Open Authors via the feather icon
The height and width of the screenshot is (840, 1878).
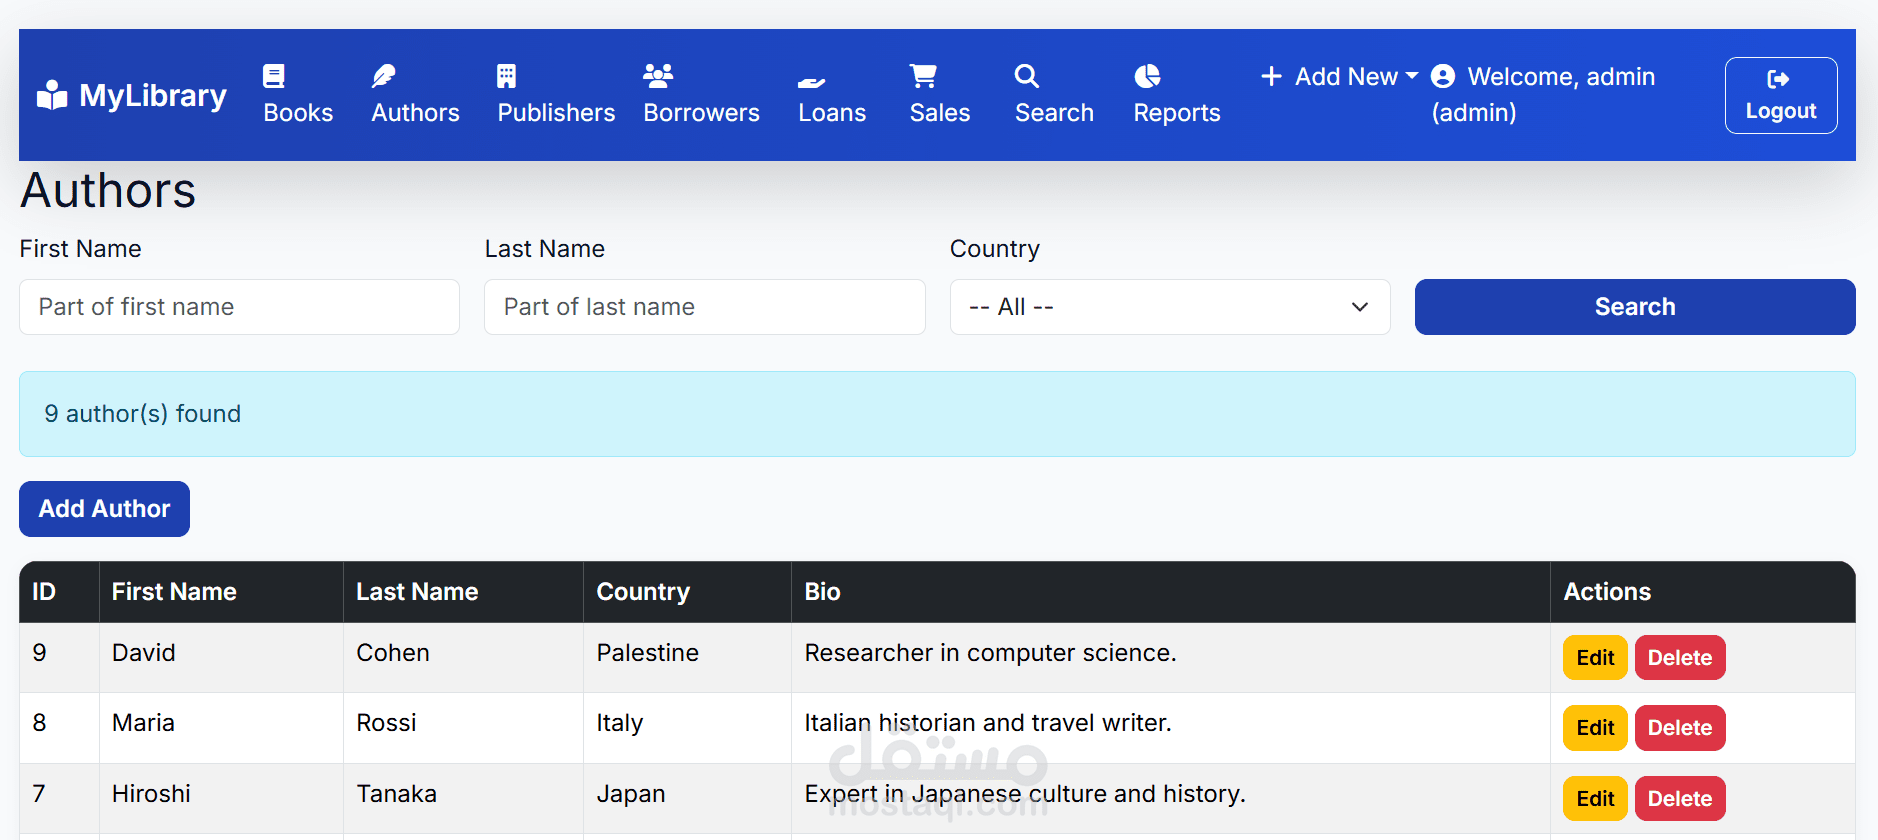point(384,76)
